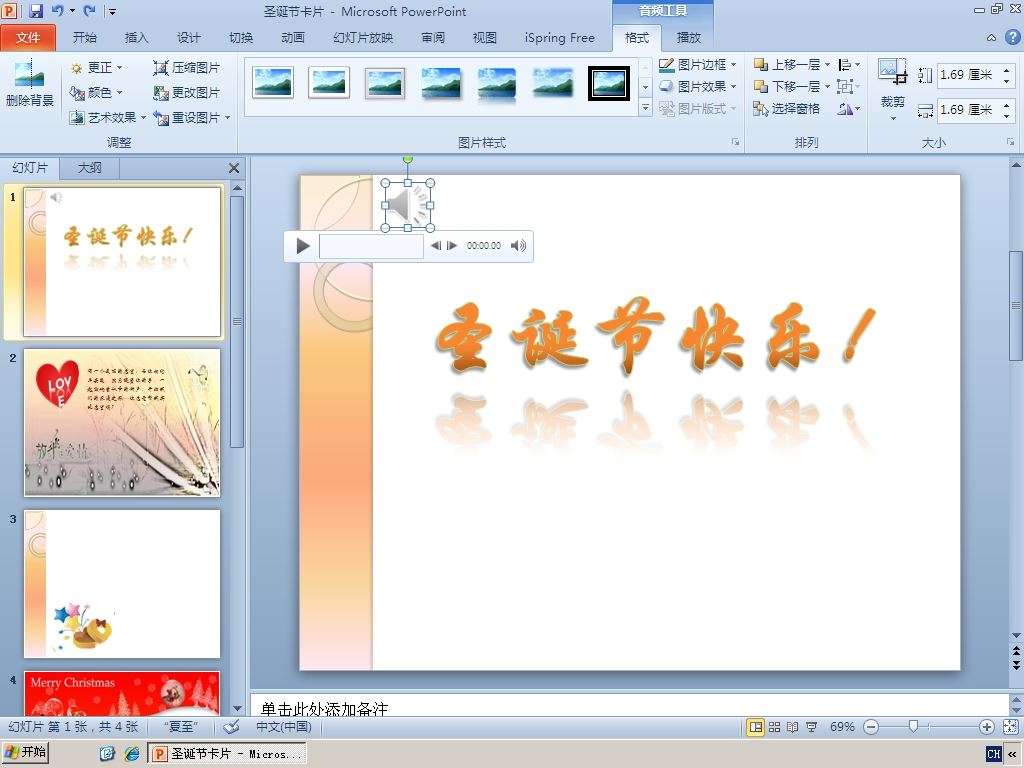This screenshot has height=768, width=1024.
Task: Open the Color (颜色) dropdown
Action: (96, 92)
